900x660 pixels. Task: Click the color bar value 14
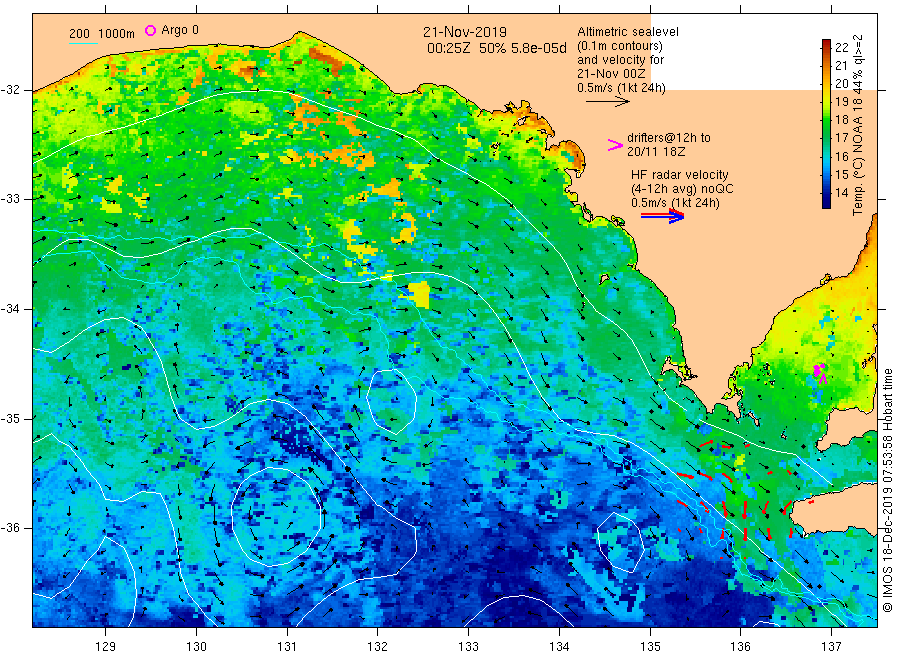click(x=841, y=193)
